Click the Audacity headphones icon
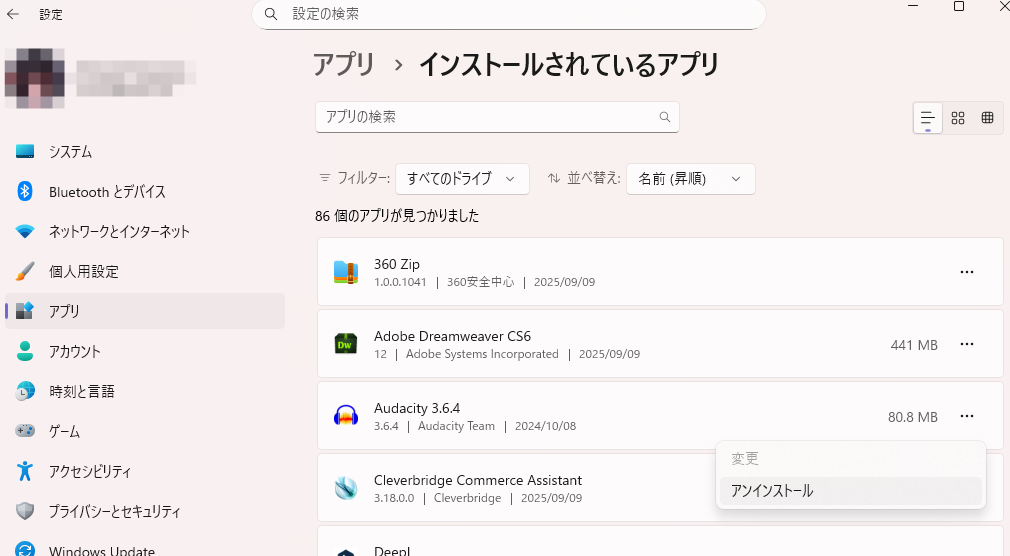Viewport: 1010px width, 556px height. [x=346, y=416]
